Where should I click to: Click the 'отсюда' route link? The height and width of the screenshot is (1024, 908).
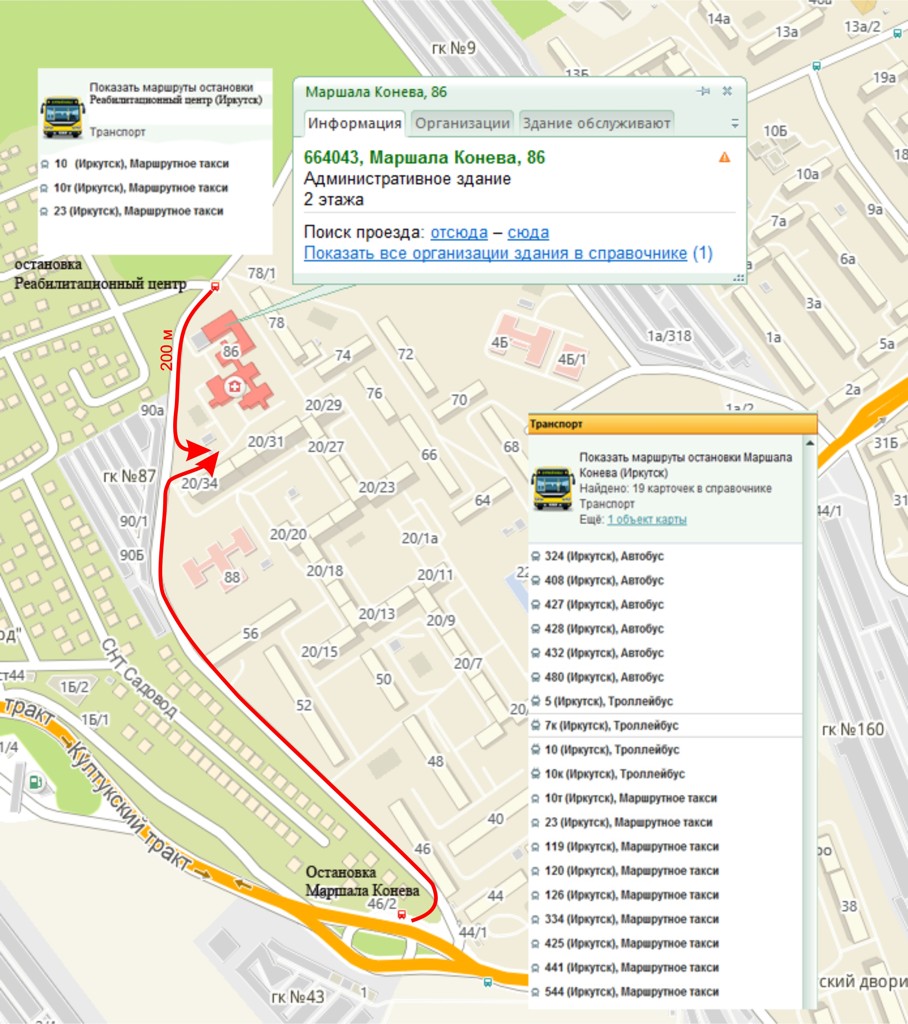pyautogui.click(x=459, y=232)
